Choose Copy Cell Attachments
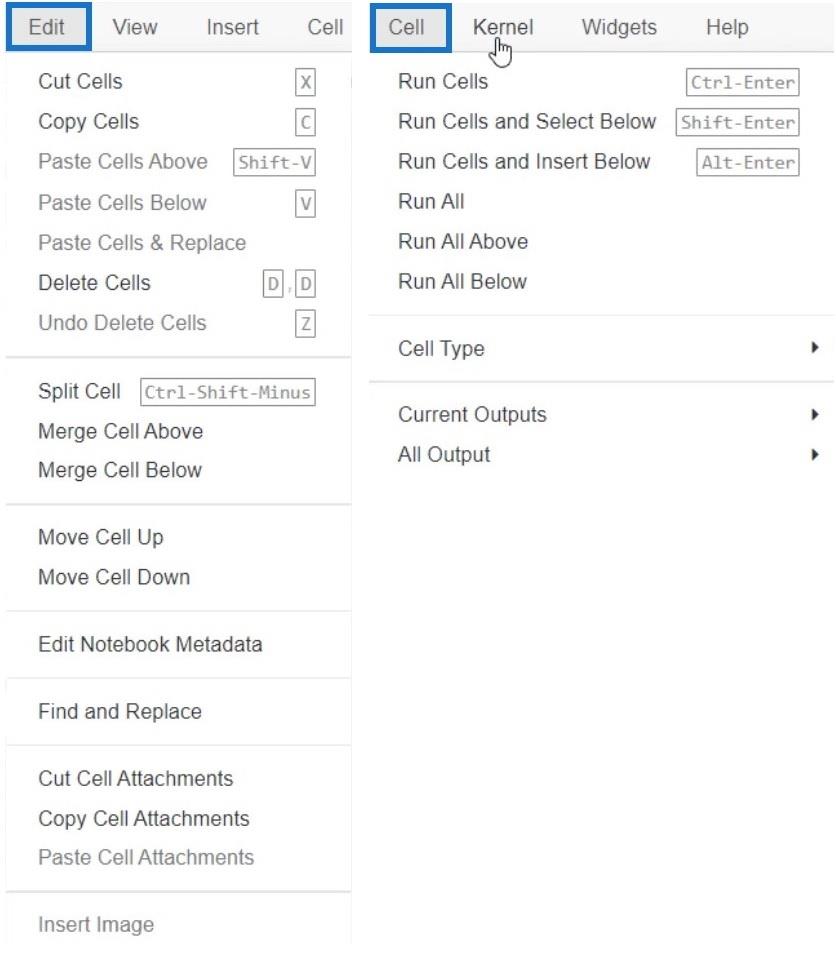 point(178,819)
